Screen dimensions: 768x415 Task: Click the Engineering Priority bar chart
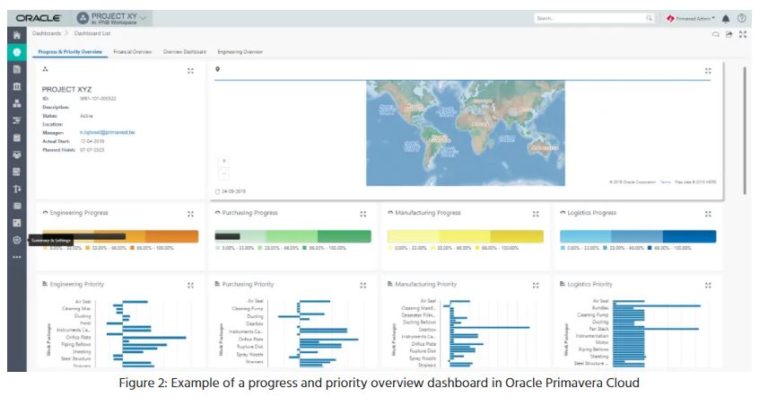point(120,333)
